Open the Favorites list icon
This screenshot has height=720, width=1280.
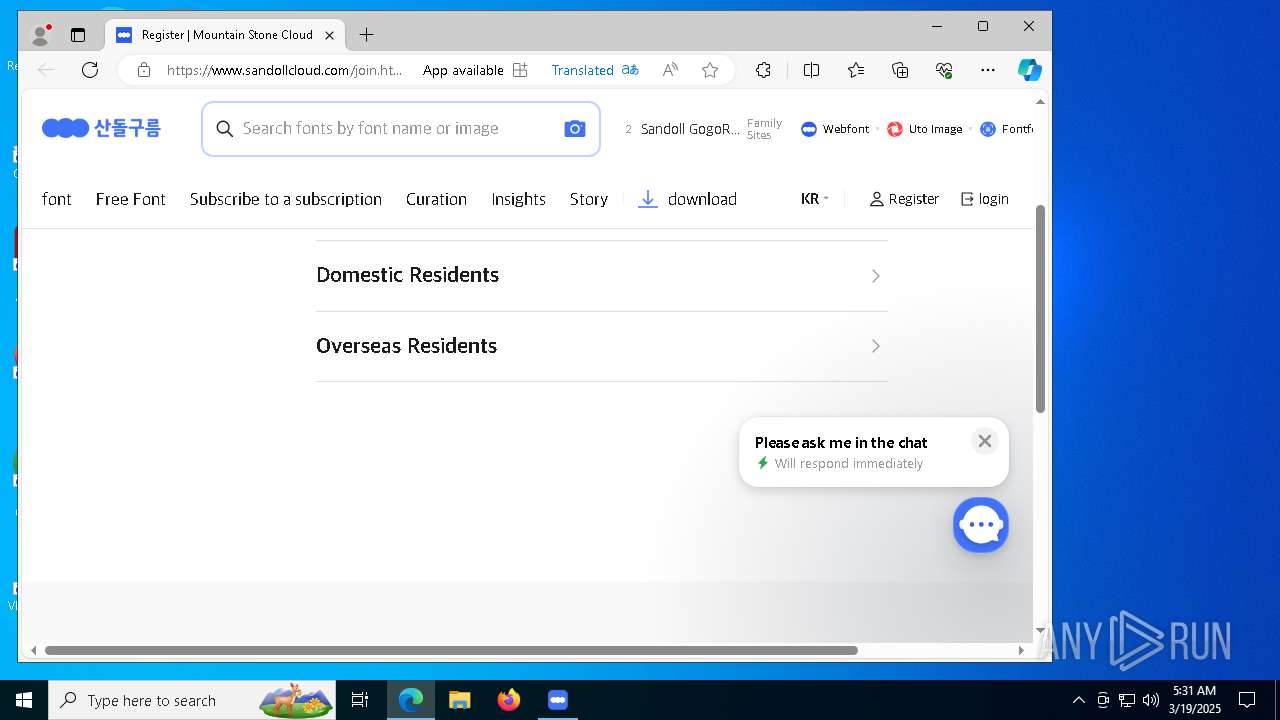[856, 70]
